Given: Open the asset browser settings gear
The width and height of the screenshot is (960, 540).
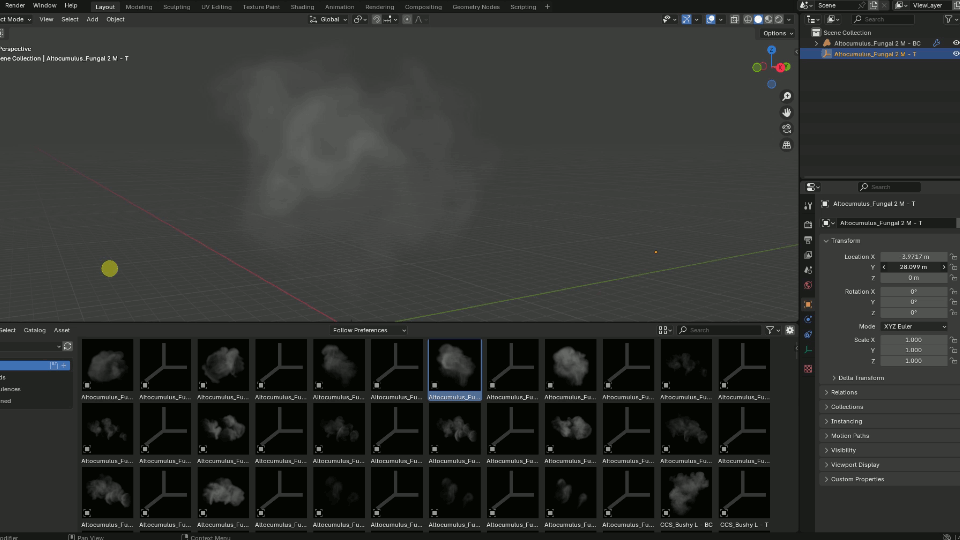Looking at the screenshot, I should [x=790, y=330].
